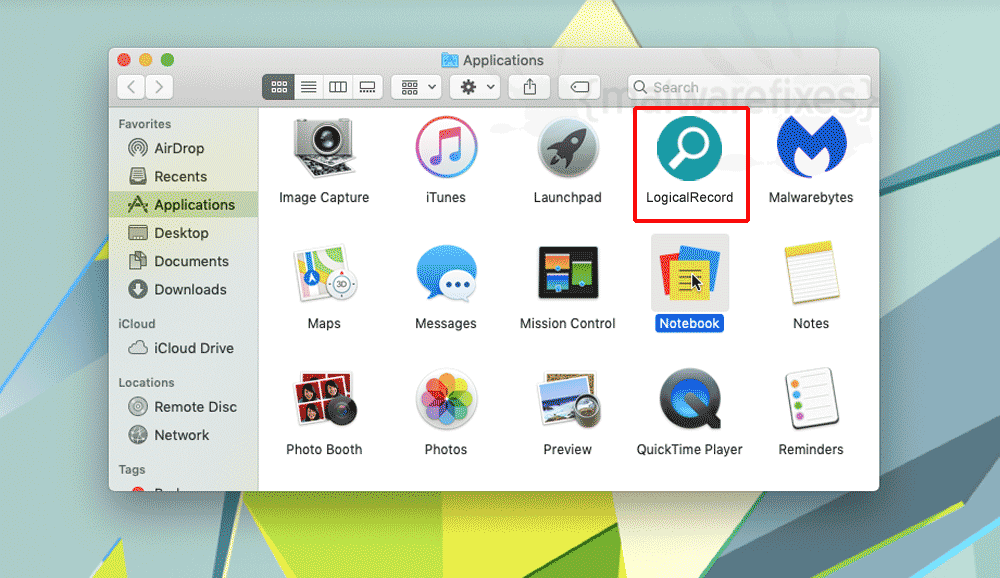Click the "LogicalRecord" app name label
Viewport: 1000px width, 578px height.
point(689,198)
